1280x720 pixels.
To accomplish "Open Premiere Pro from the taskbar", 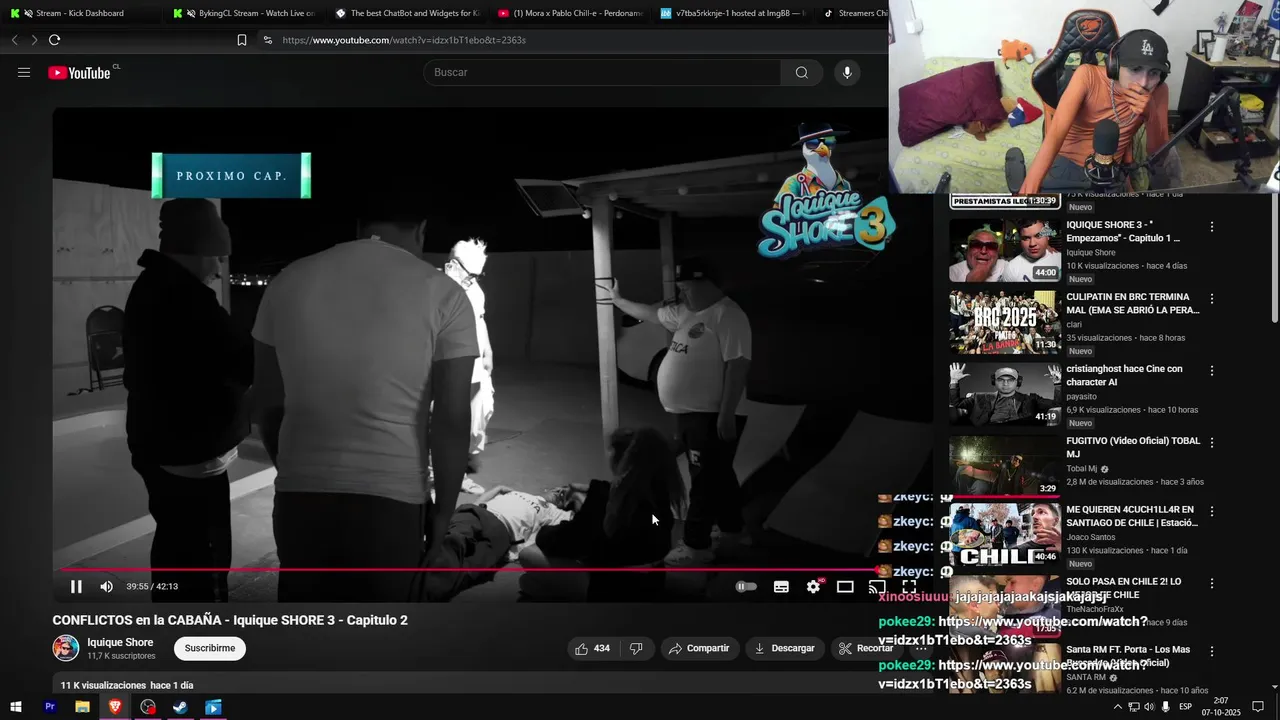I will [50, 707].
